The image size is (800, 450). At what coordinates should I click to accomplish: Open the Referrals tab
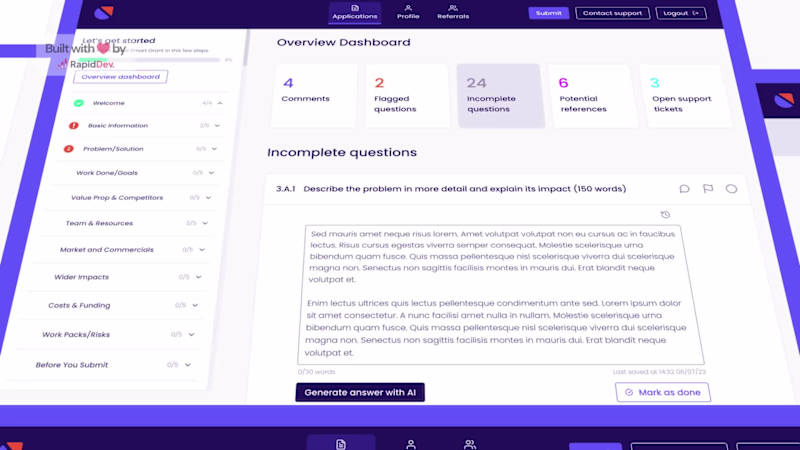pos(453,12)
